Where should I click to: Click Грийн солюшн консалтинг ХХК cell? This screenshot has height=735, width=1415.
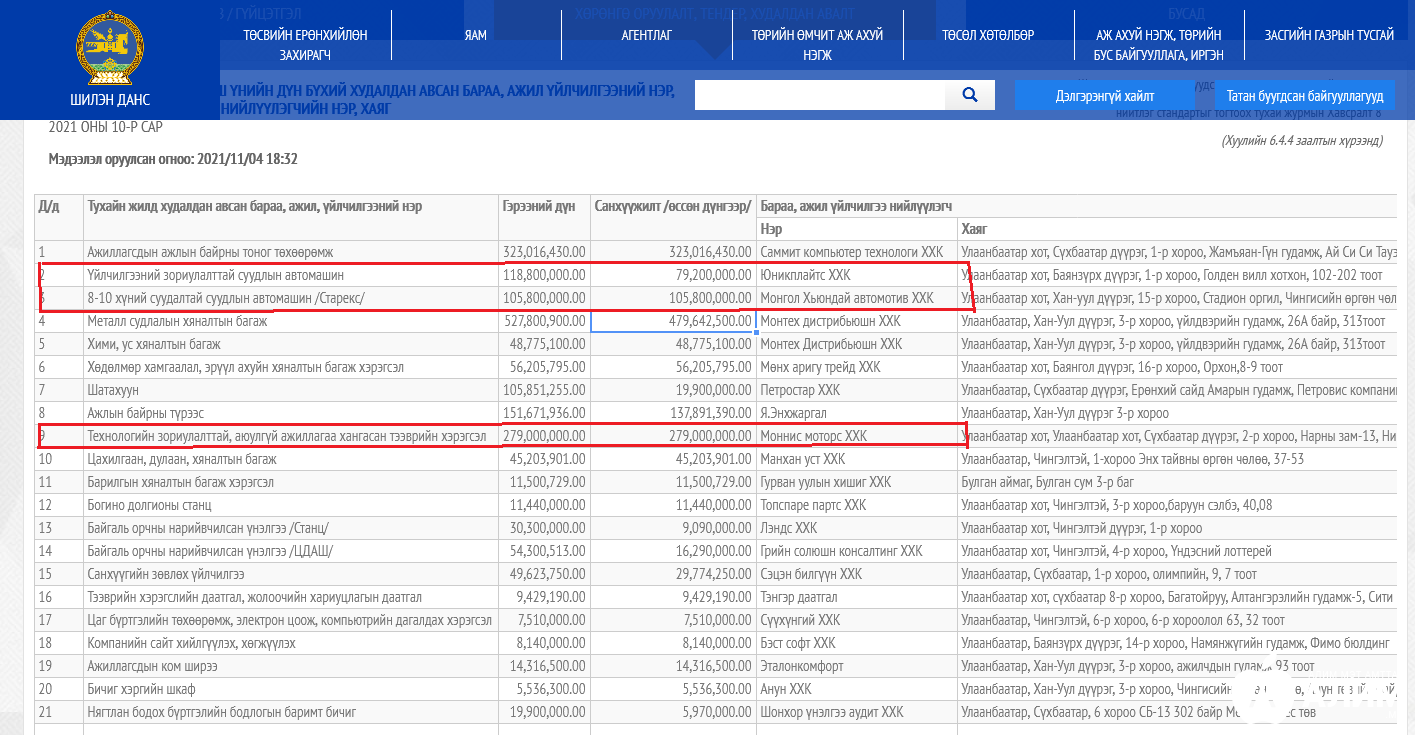tap(856, 551)
